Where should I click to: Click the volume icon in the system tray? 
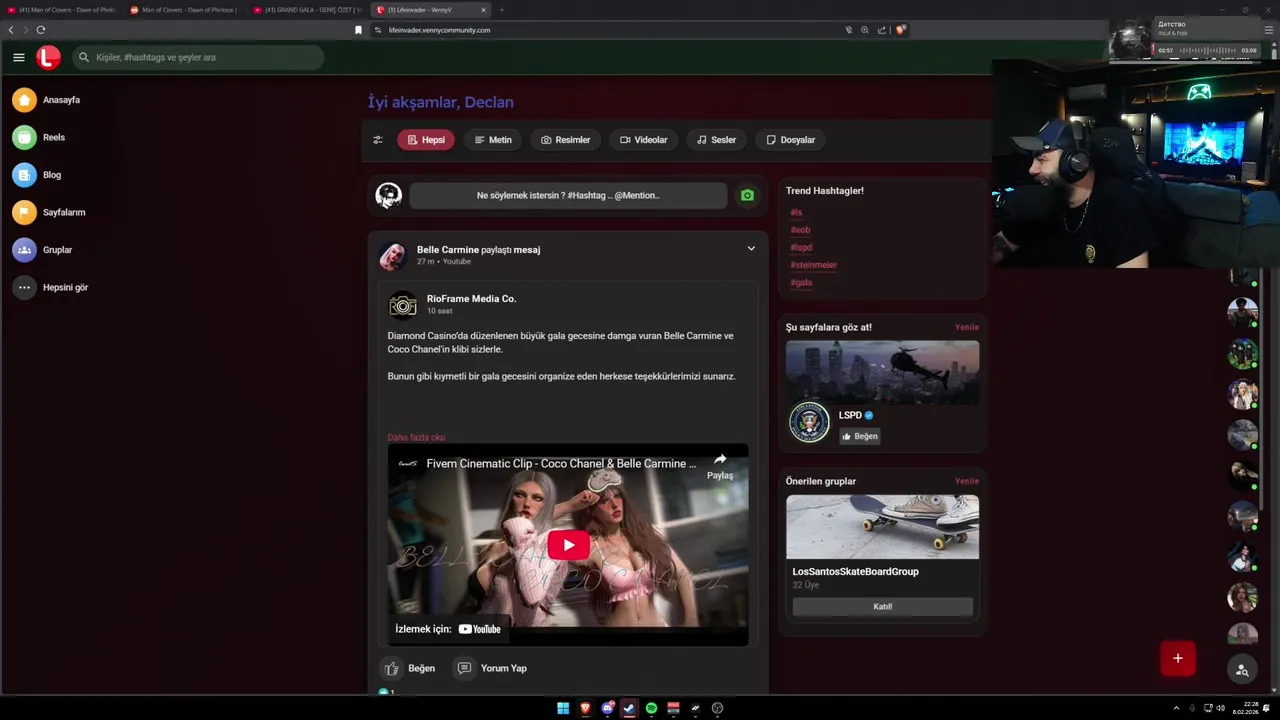tap(1221, 708)
